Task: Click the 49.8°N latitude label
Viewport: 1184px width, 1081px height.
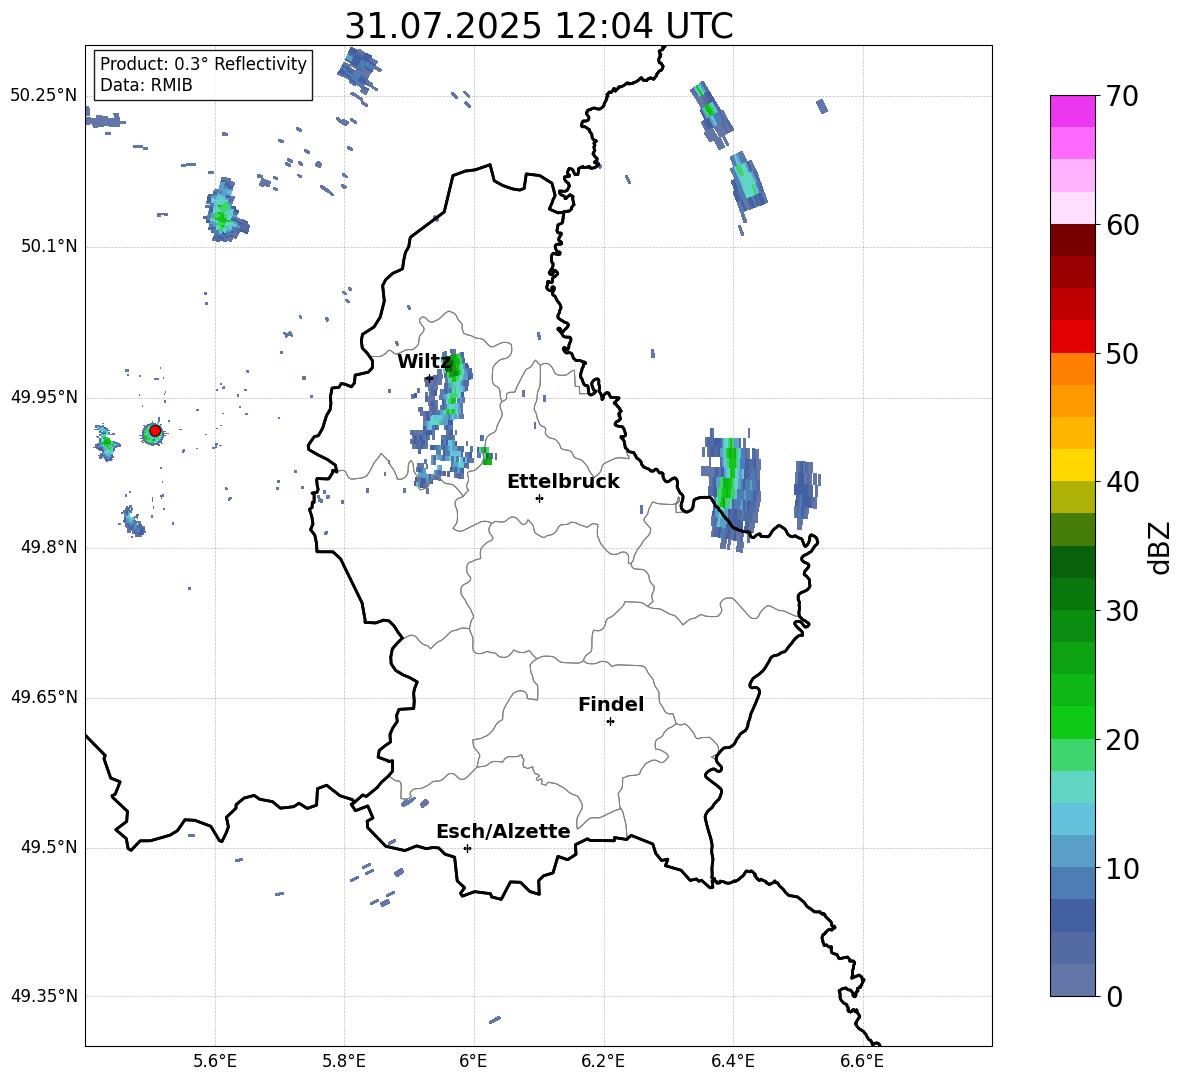Action: [49, 547]
